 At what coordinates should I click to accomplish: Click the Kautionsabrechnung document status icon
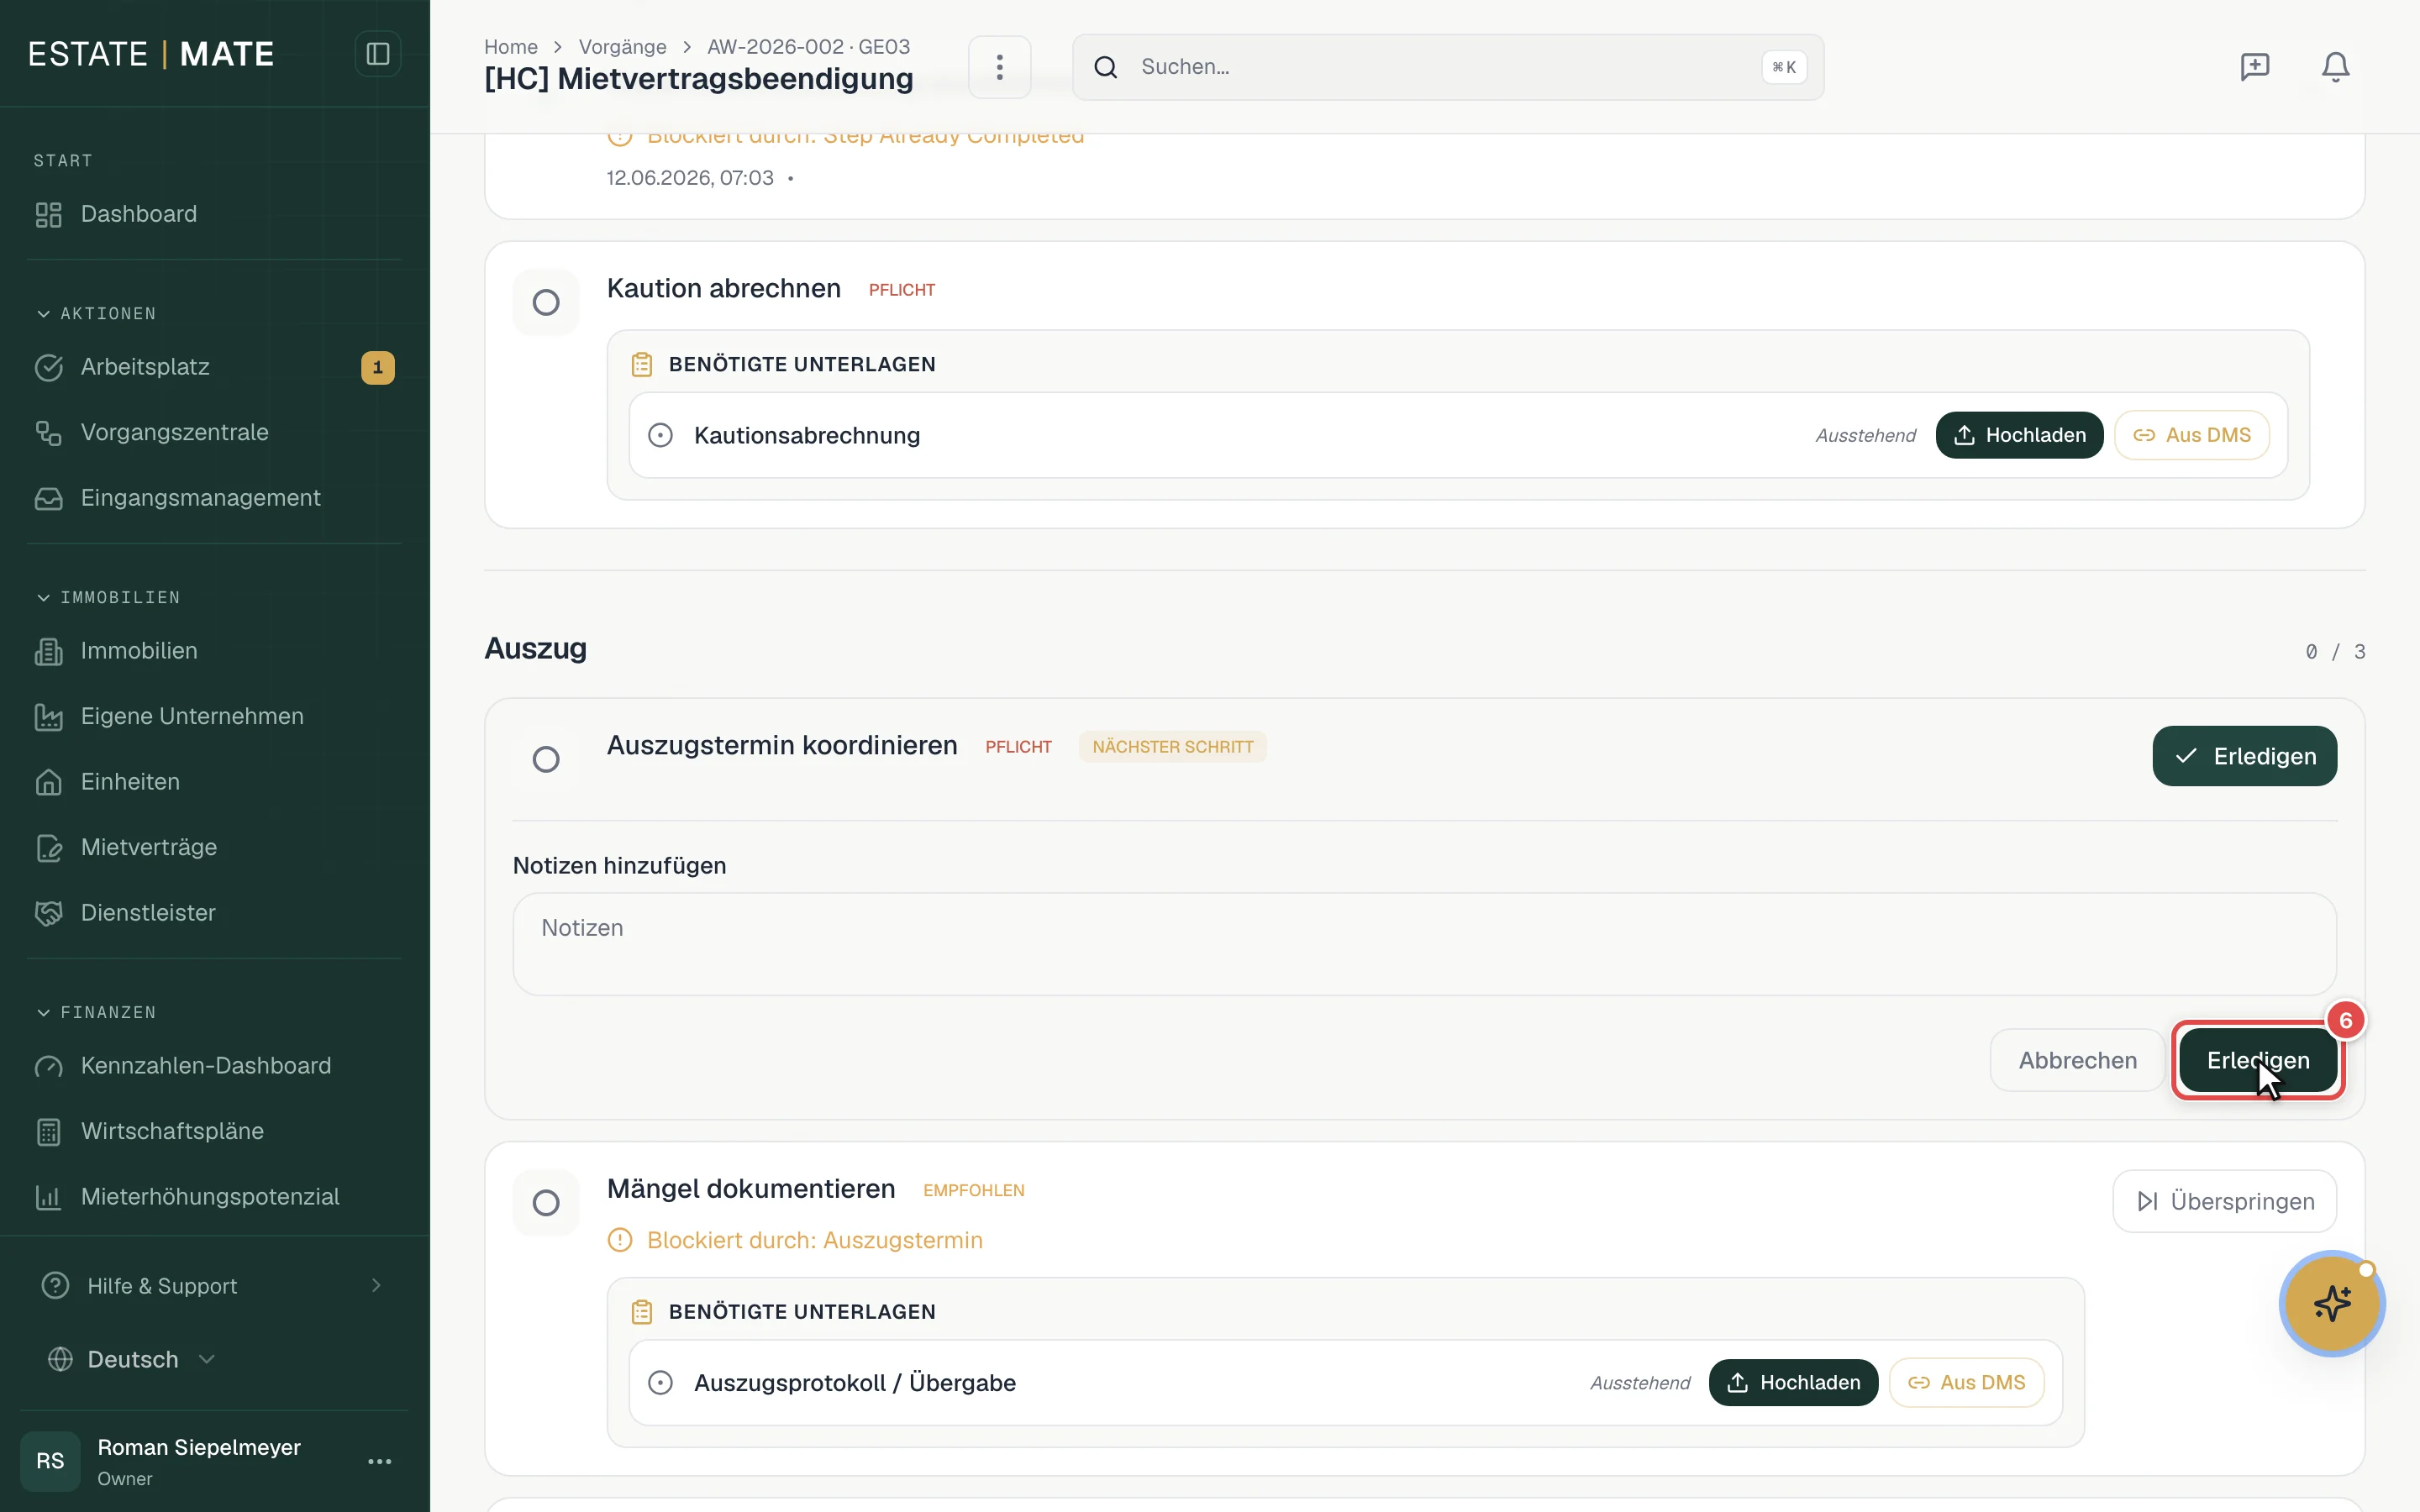[x=660, y=435]
